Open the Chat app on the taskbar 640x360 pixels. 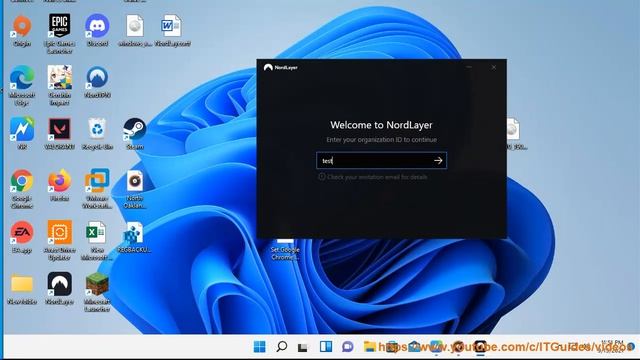click(348, 347)
